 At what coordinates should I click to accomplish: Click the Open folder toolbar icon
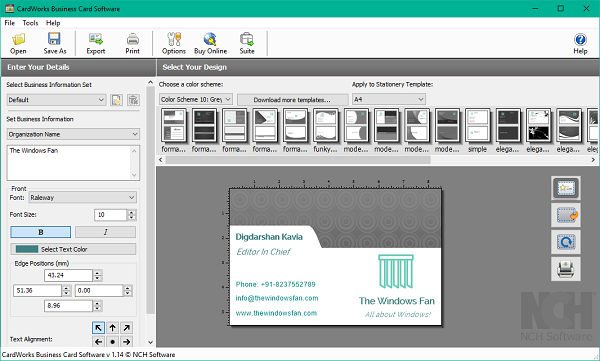(18, 39)
